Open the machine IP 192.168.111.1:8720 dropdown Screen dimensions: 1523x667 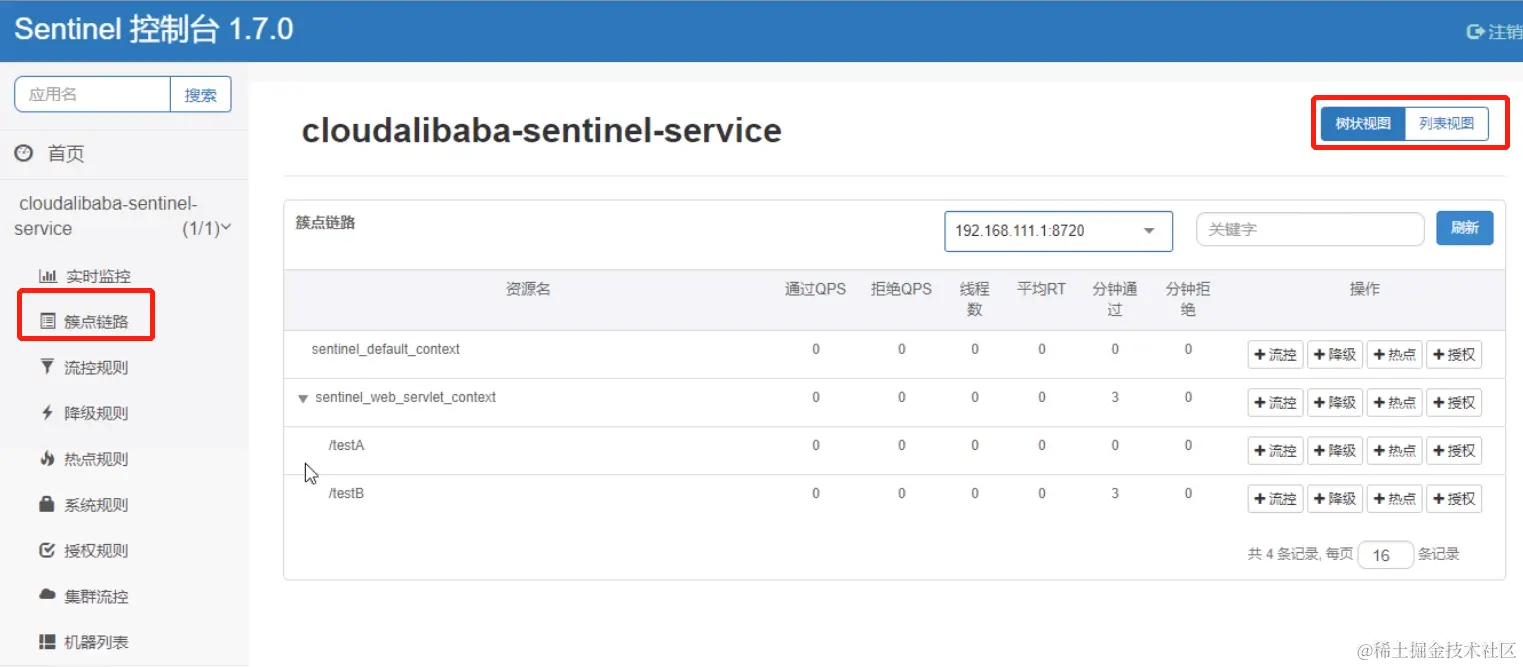coord(1058,231)
